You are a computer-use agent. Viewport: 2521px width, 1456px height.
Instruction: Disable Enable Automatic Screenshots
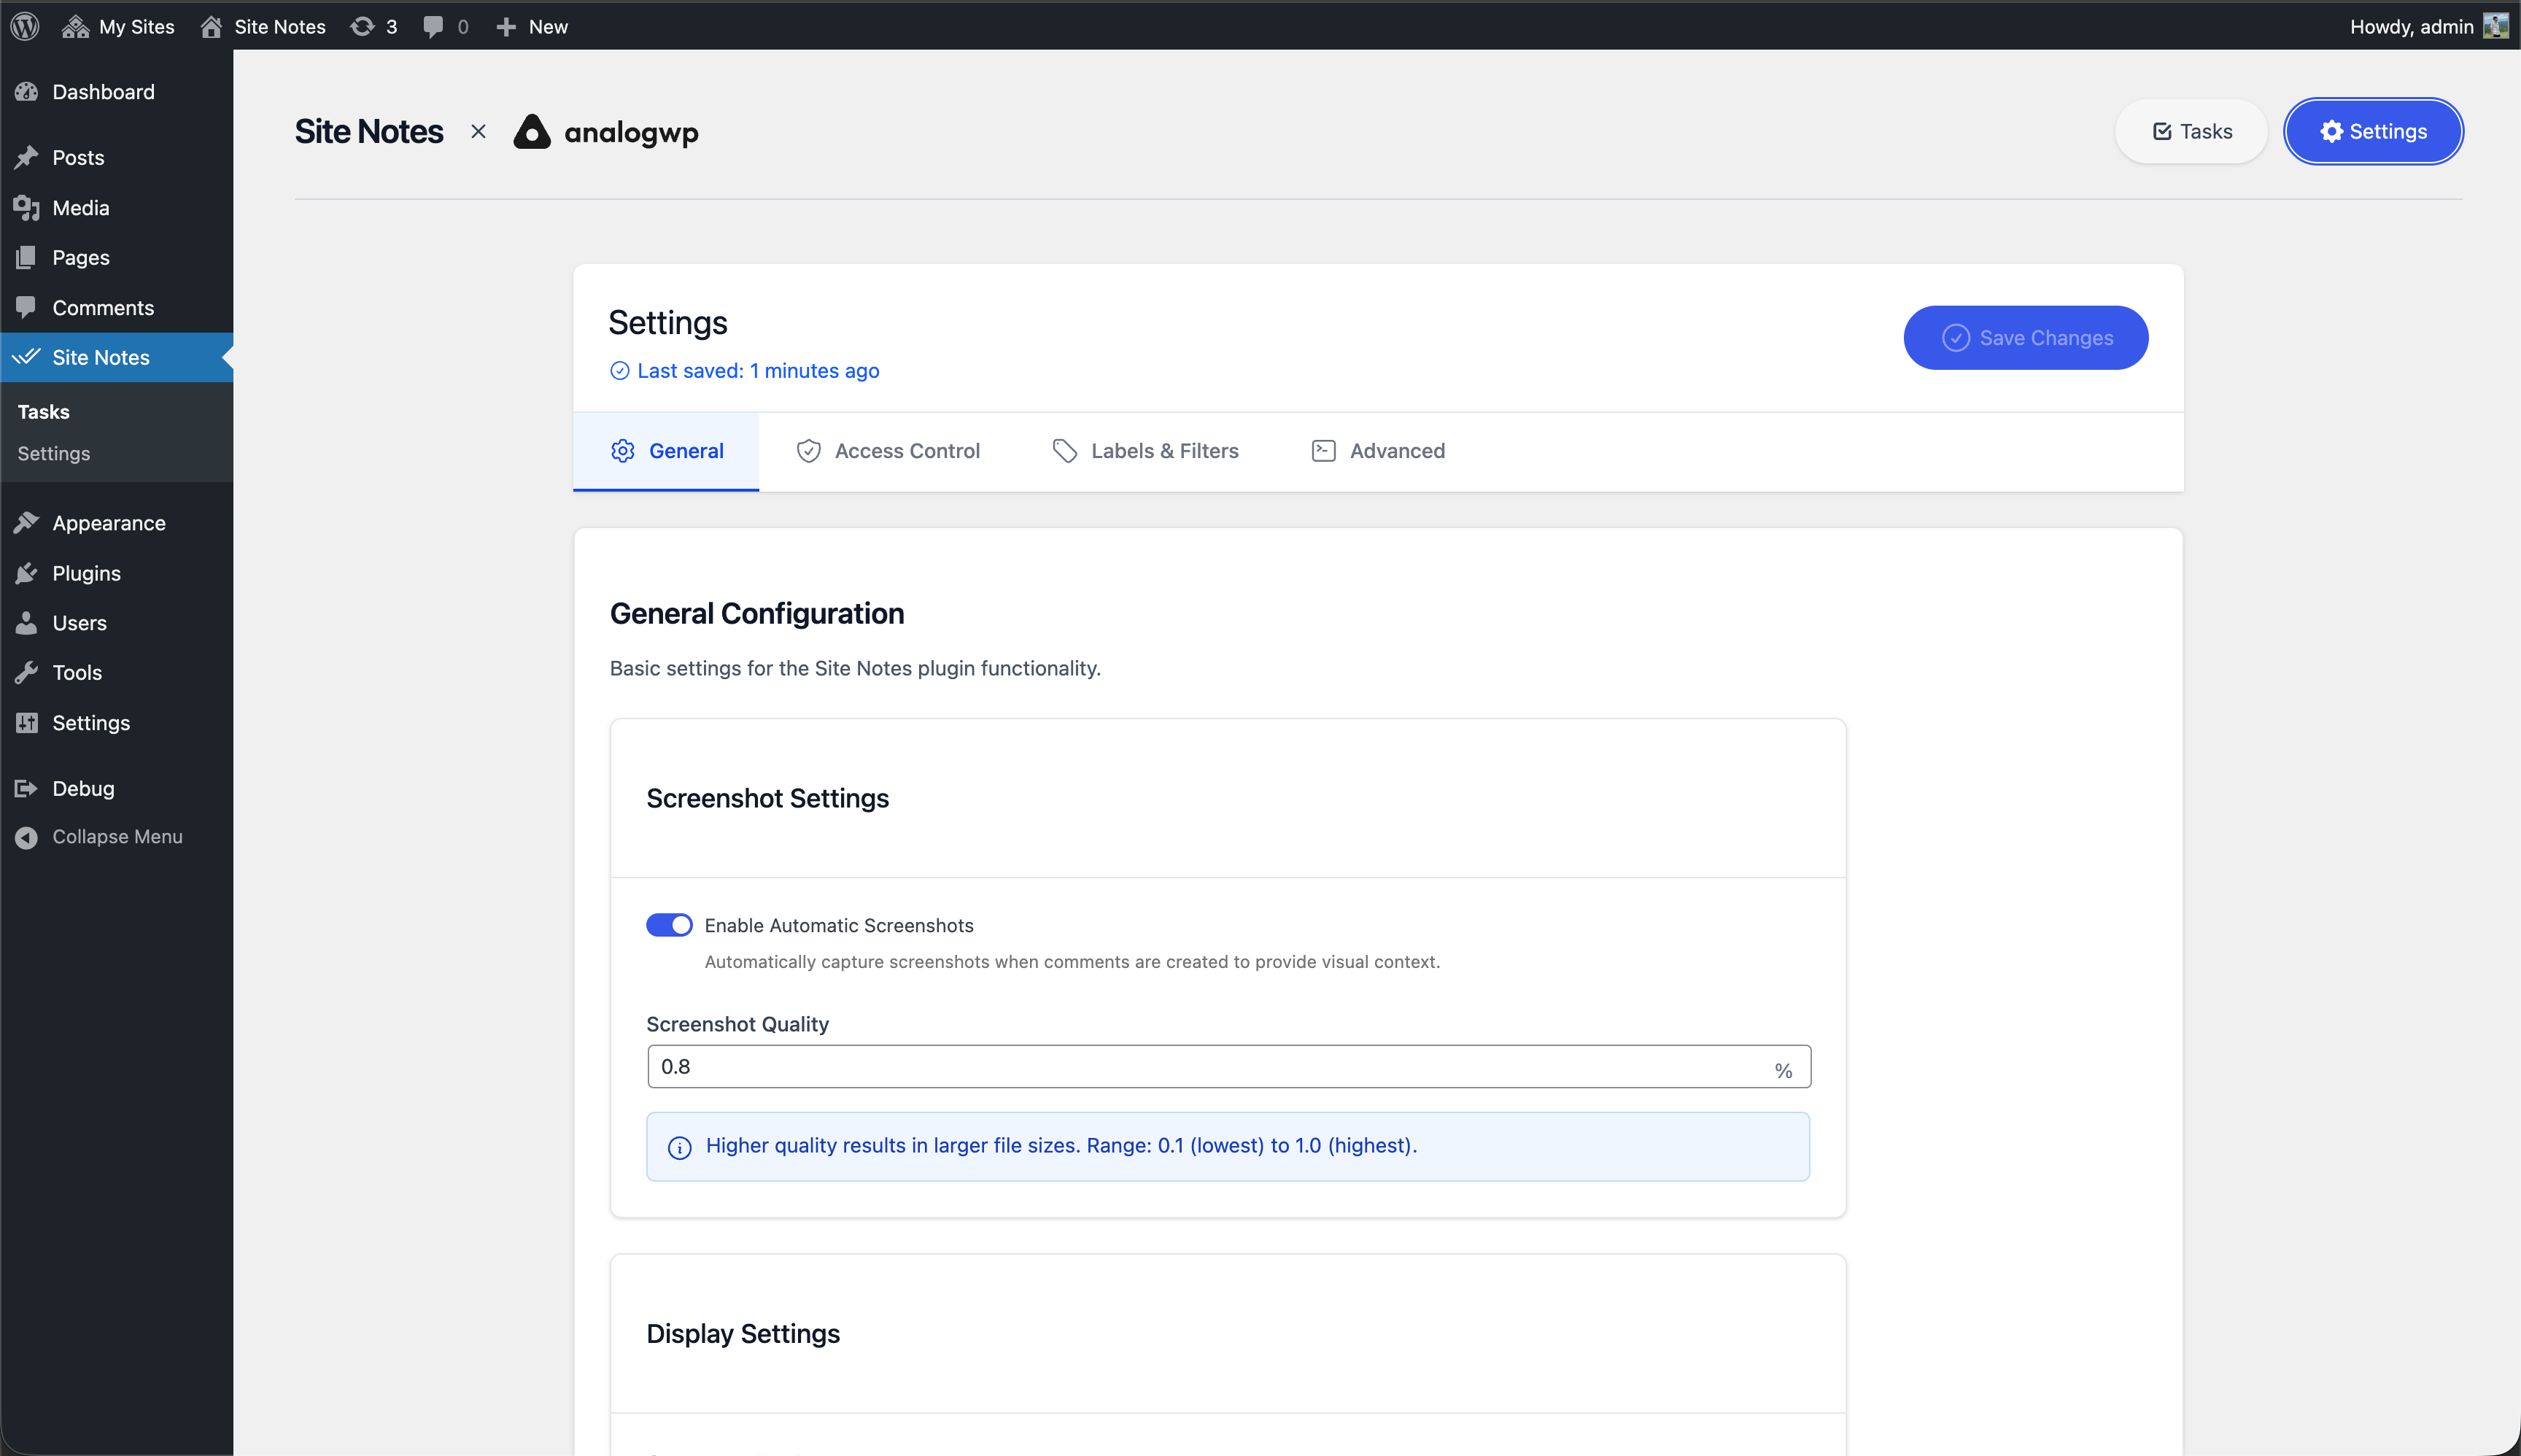pos(668,924)
